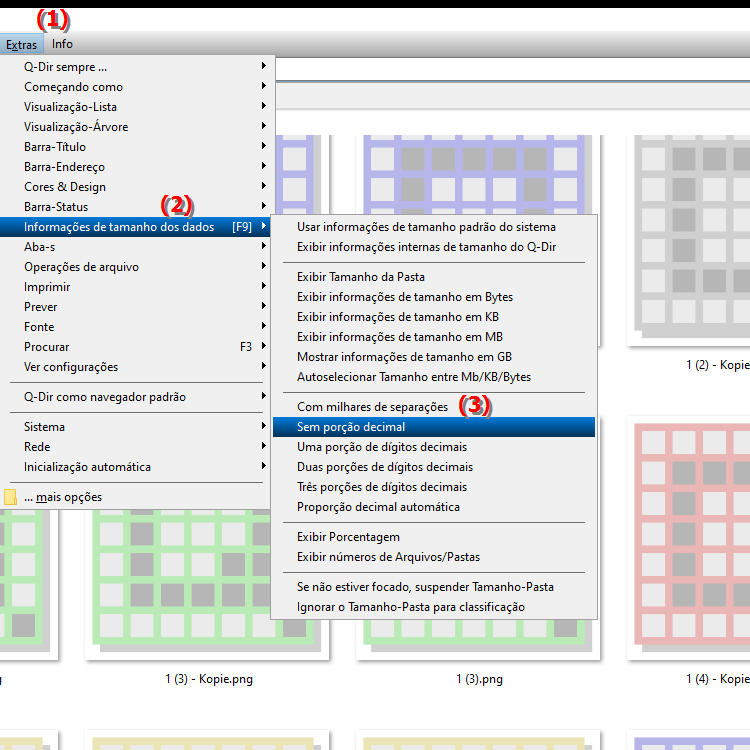The width and height of the screenshot is (750, 750).
Task: Select 'Informações de tamanho dos dados' entry
Action: 136,227
